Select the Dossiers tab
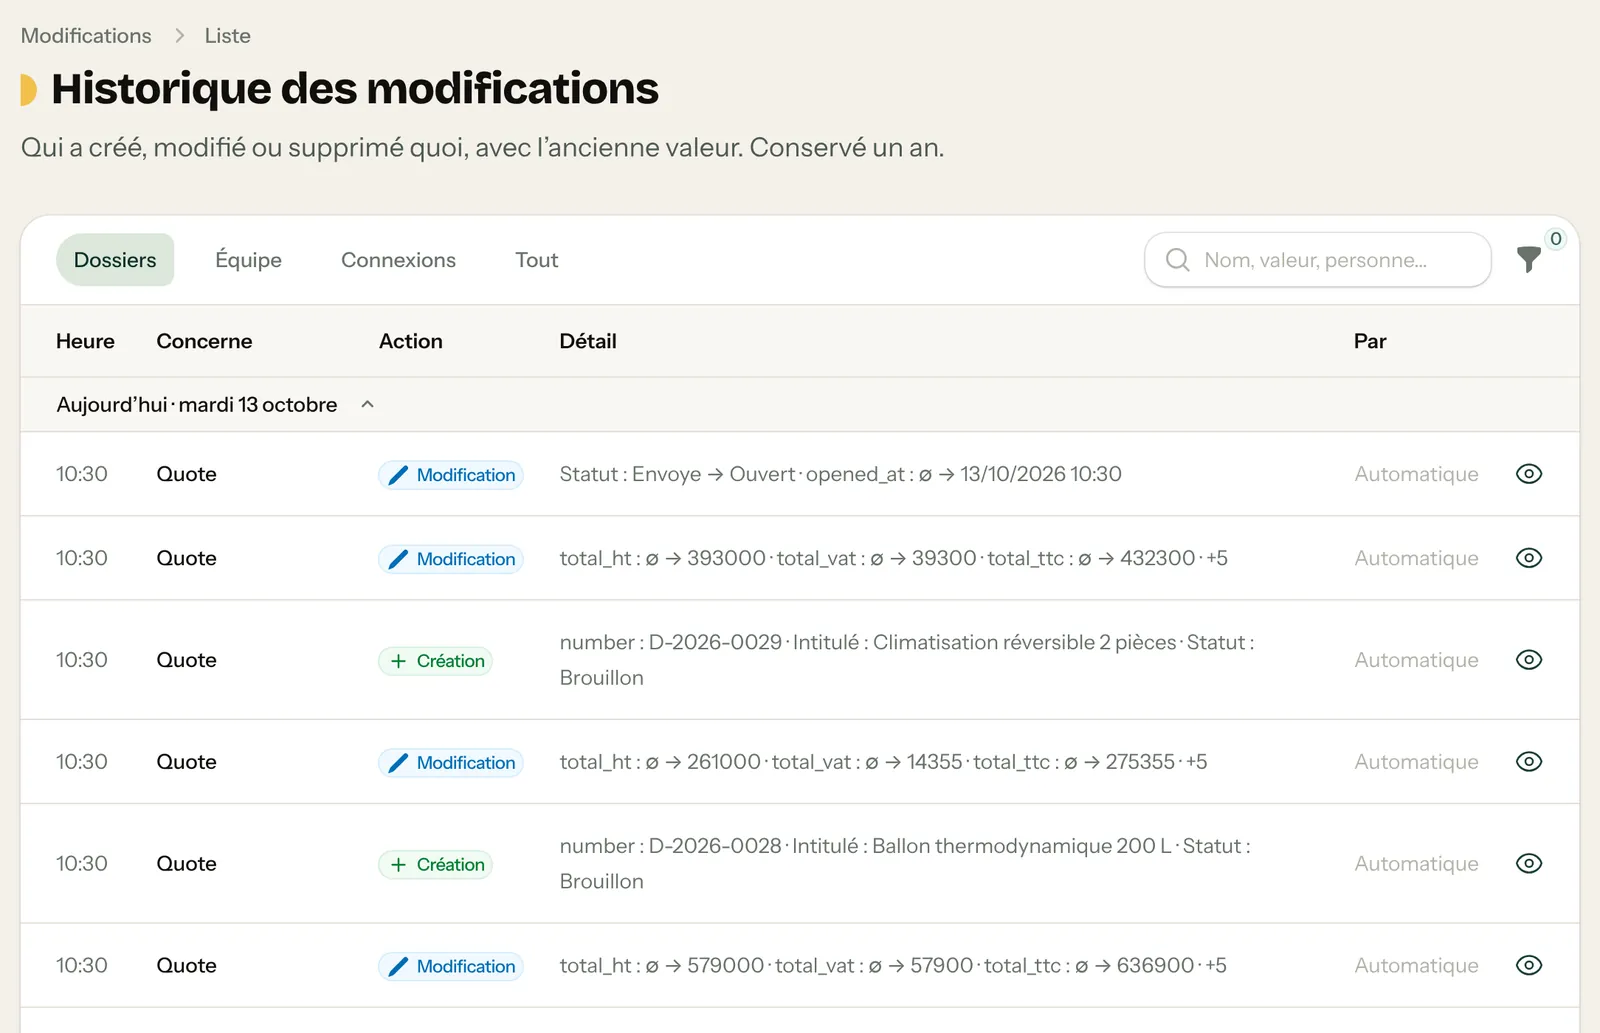Screen dimensions: 1600x1033 (x=115, y=260)
